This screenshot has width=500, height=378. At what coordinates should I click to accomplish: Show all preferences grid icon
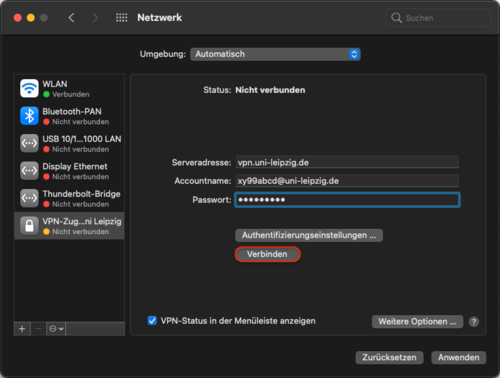121,18
